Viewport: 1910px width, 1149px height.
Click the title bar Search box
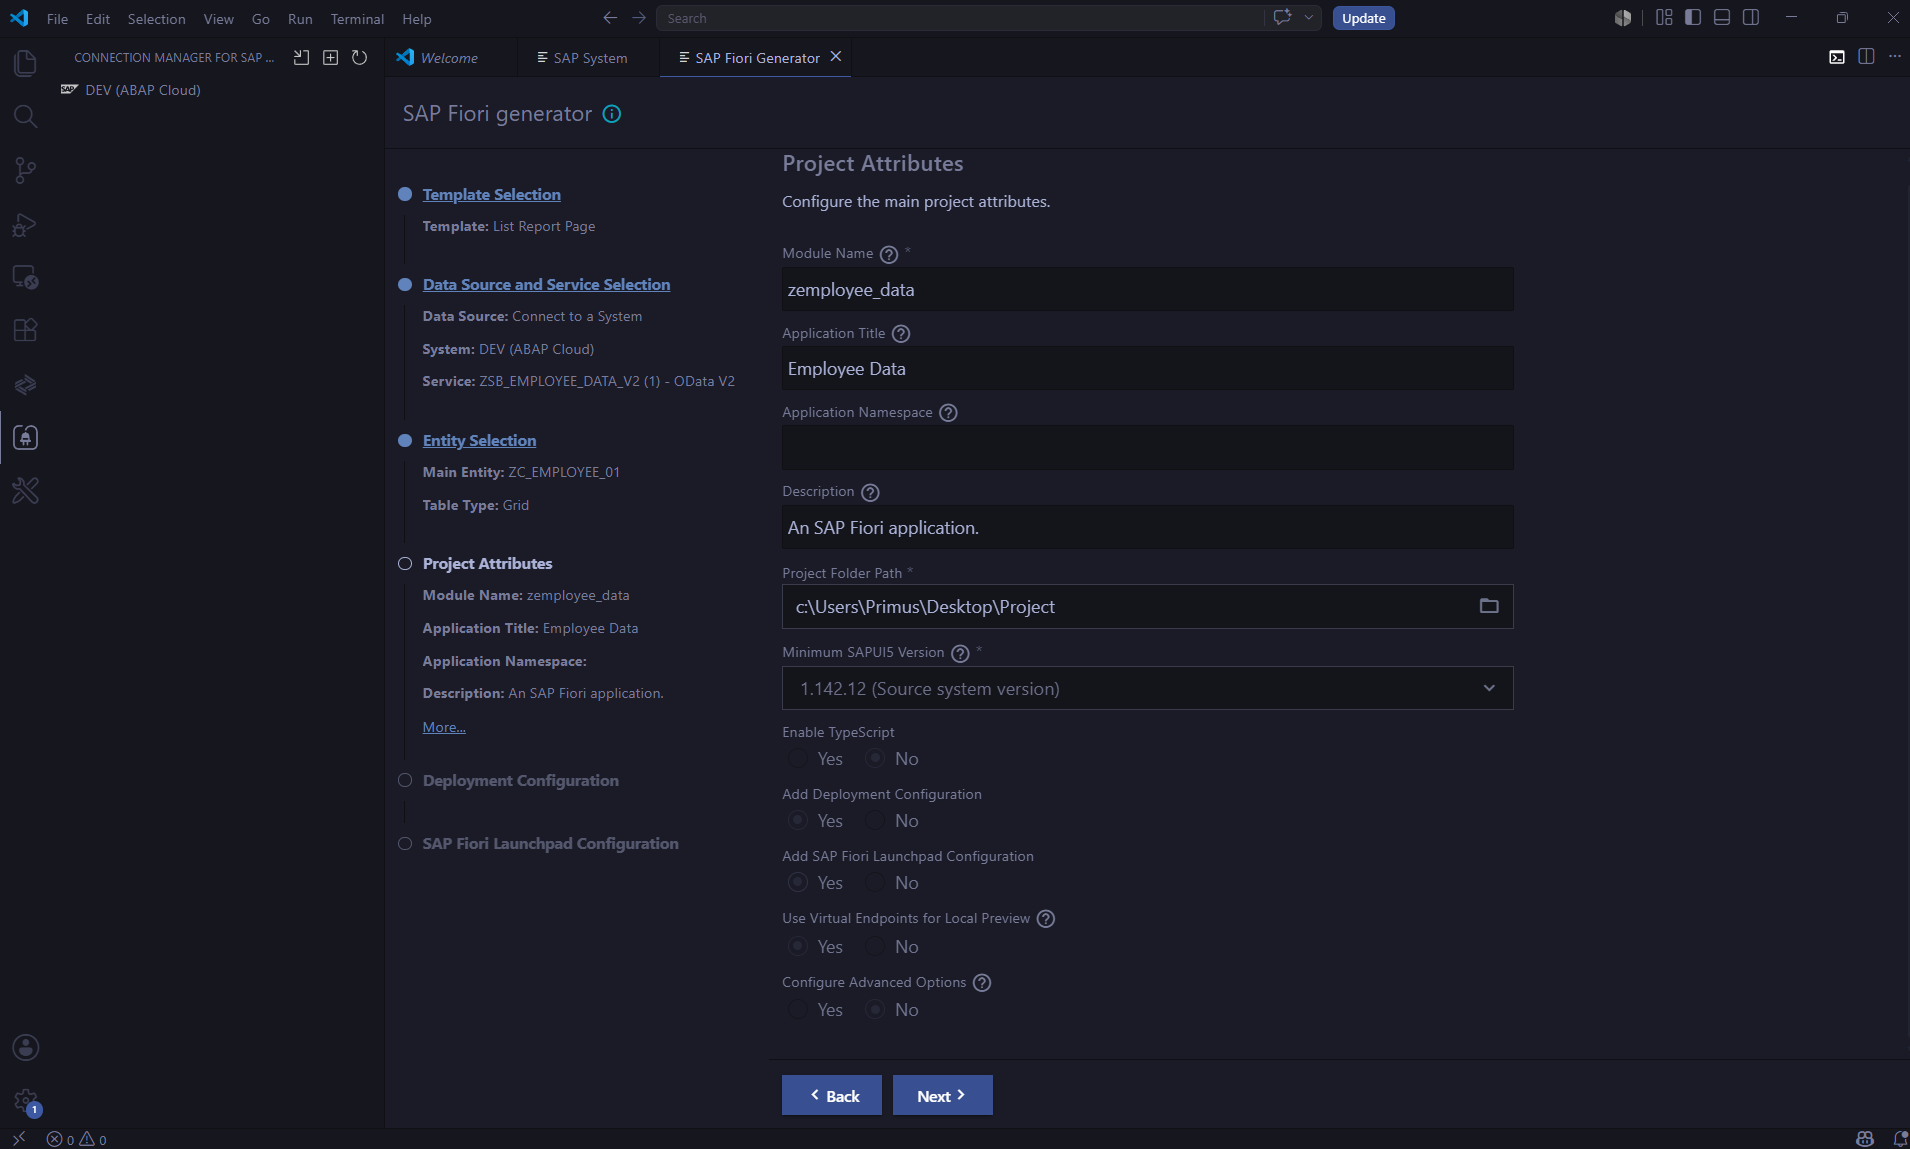(958, 18)
